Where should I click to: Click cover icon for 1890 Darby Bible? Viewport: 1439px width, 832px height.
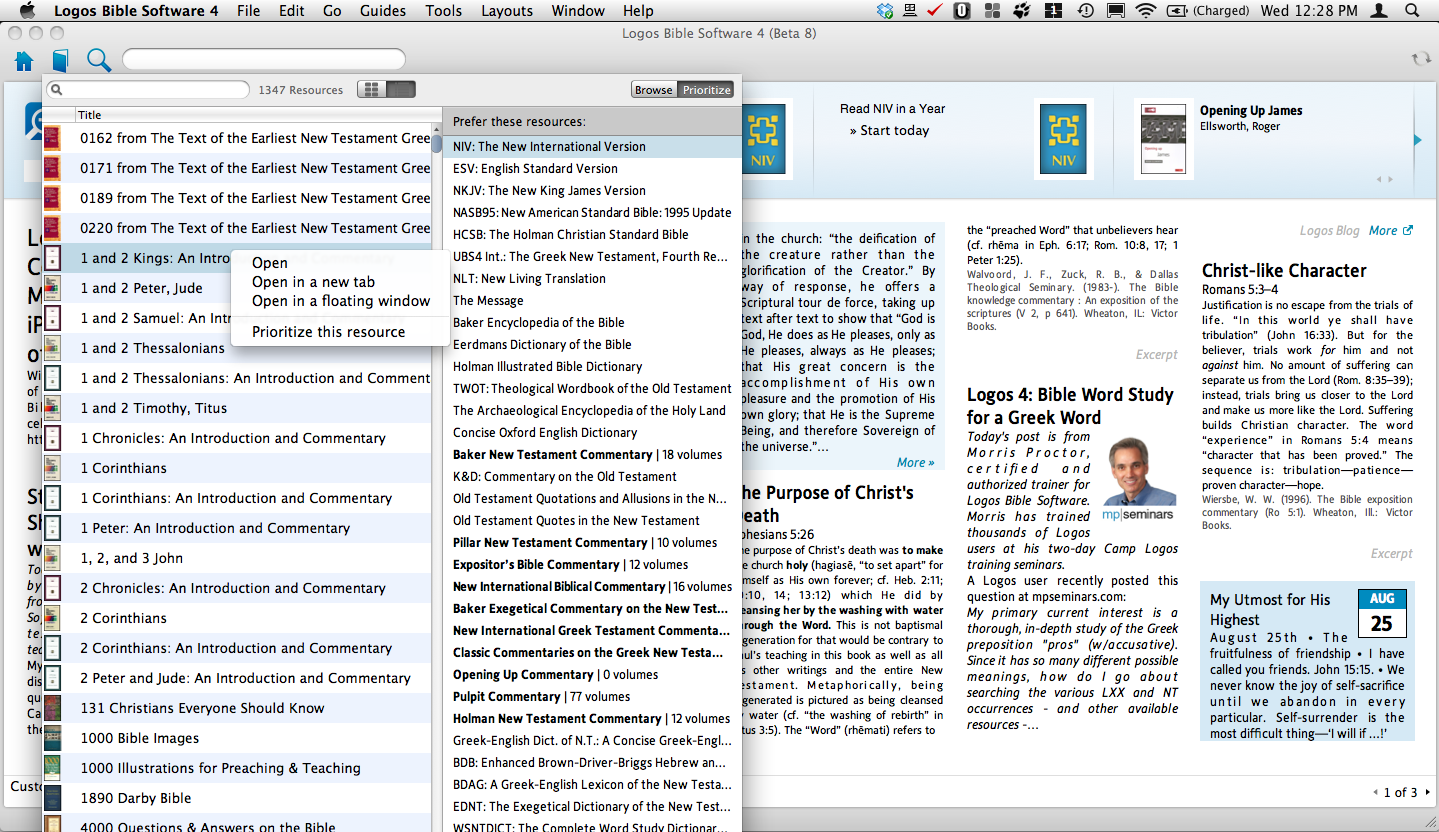(52, 798)
